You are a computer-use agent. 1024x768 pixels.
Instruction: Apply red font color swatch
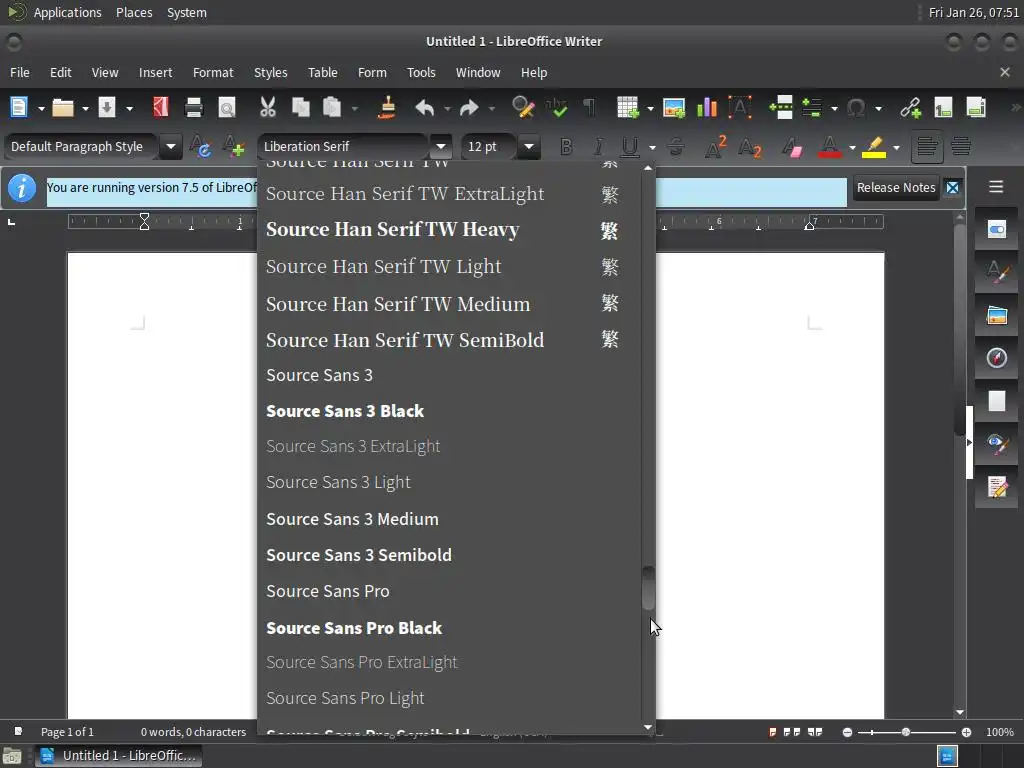829,147
